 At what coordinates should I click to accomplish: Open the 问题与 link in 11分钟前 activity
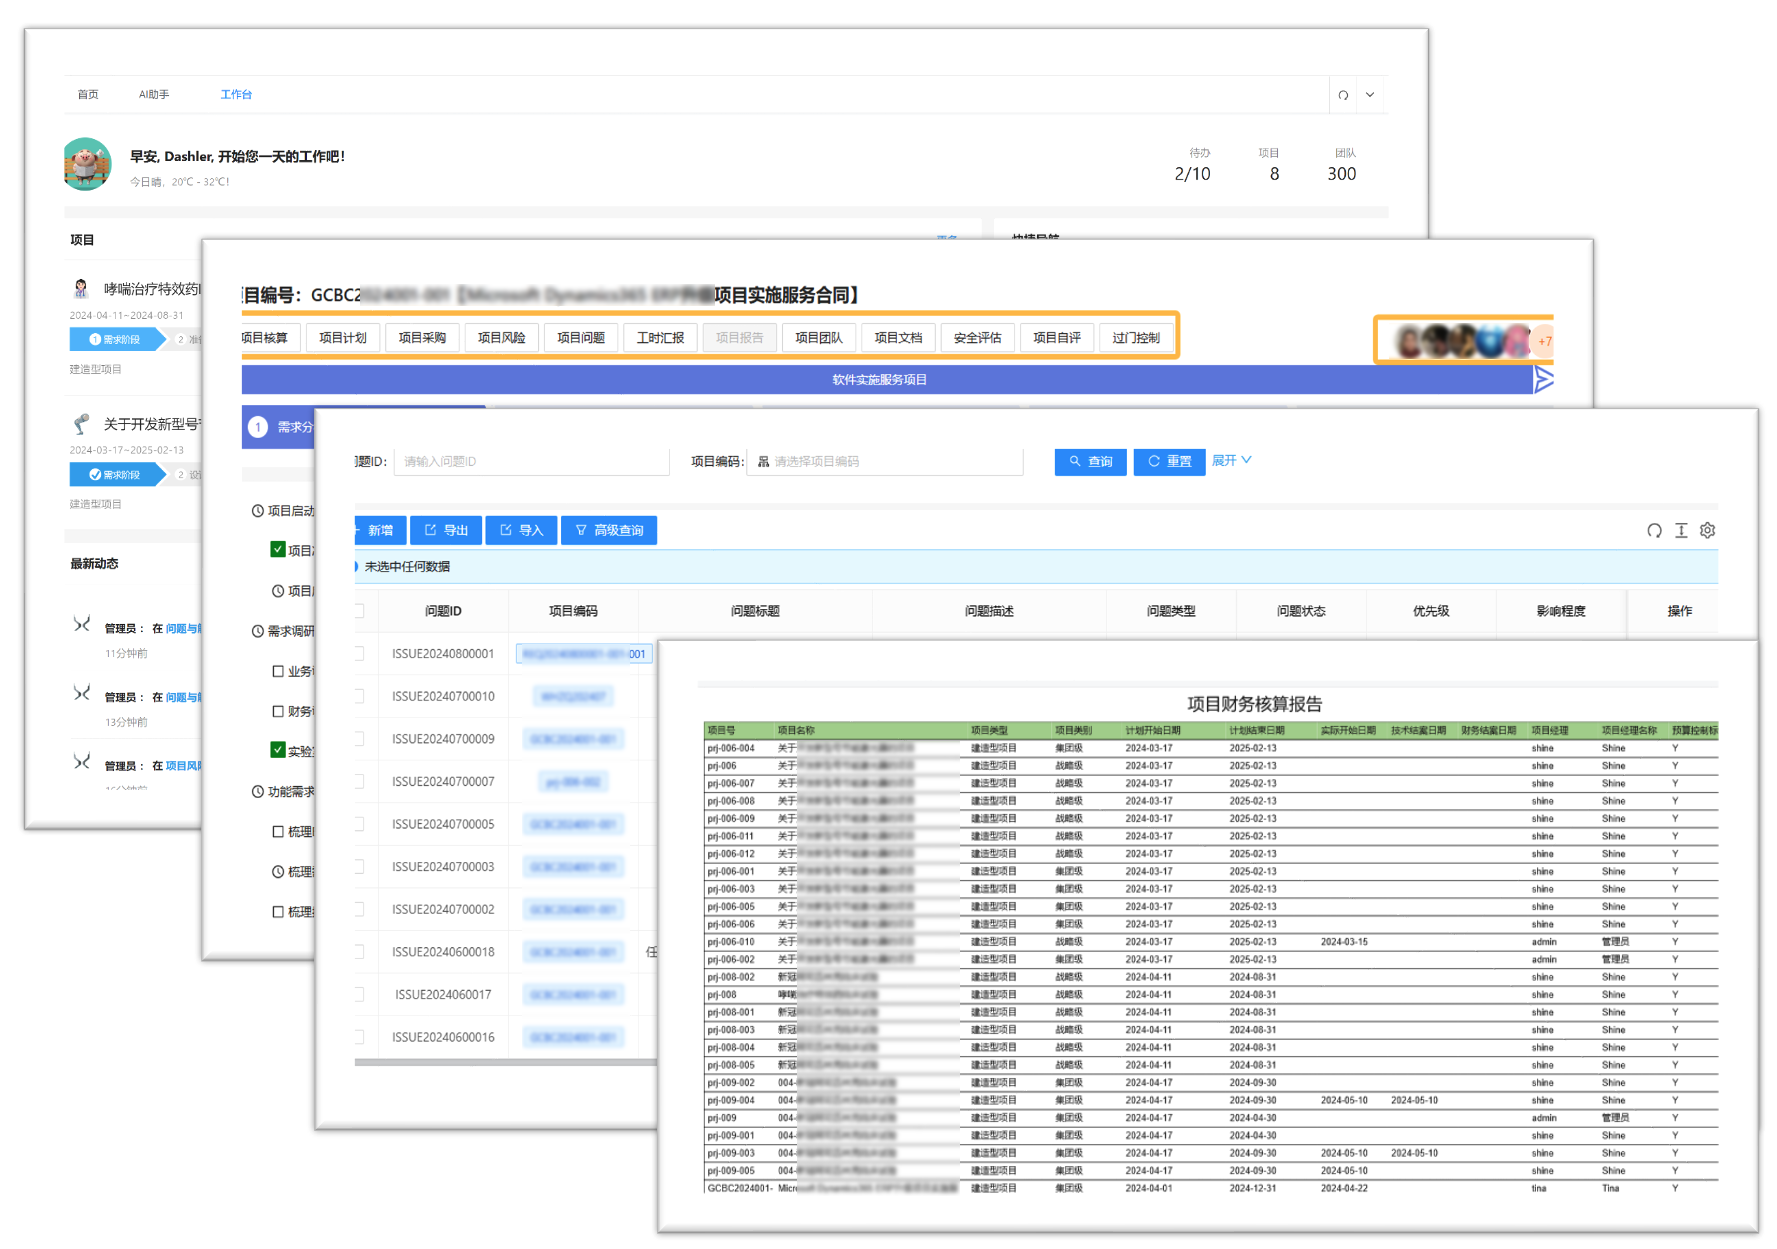pyautogui.click(x=183, y=628)
